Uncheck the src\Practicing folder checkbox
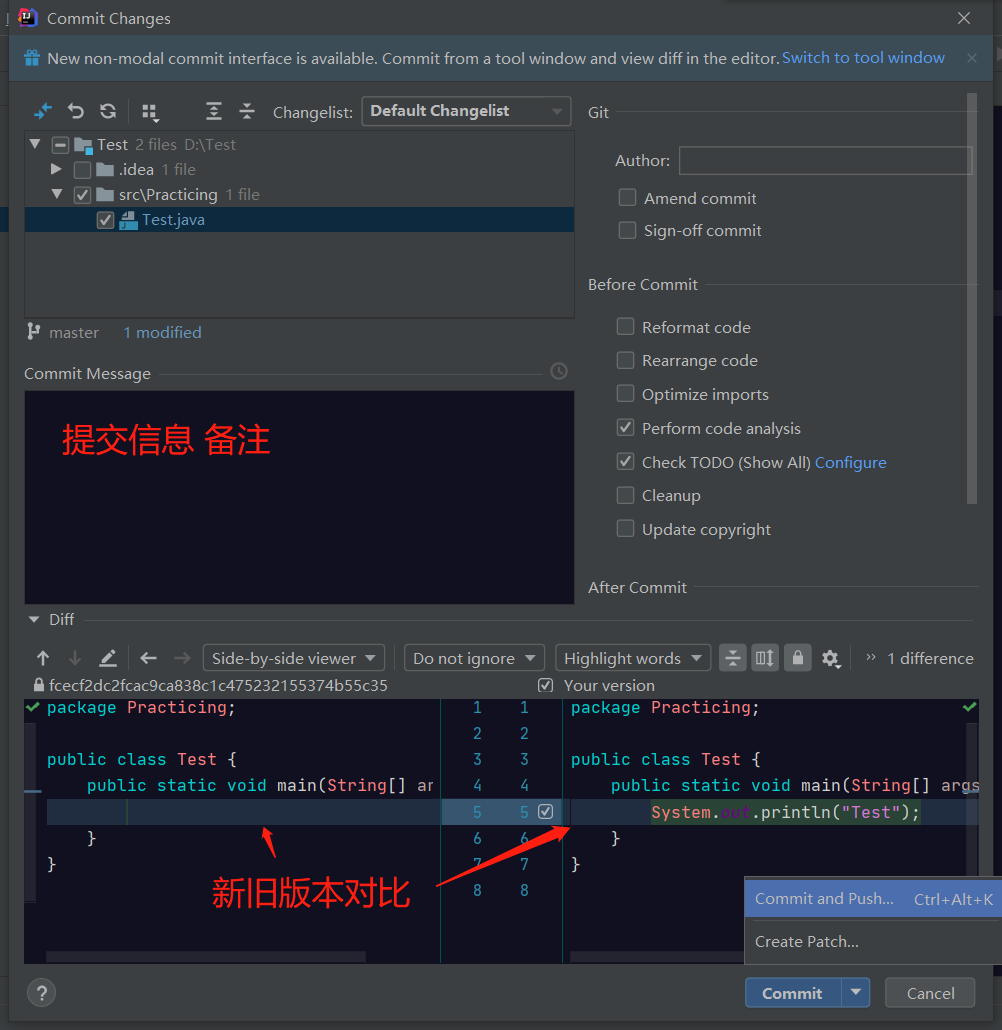1002x1030 pixels. pyautogui.click(x=82, y=194)
